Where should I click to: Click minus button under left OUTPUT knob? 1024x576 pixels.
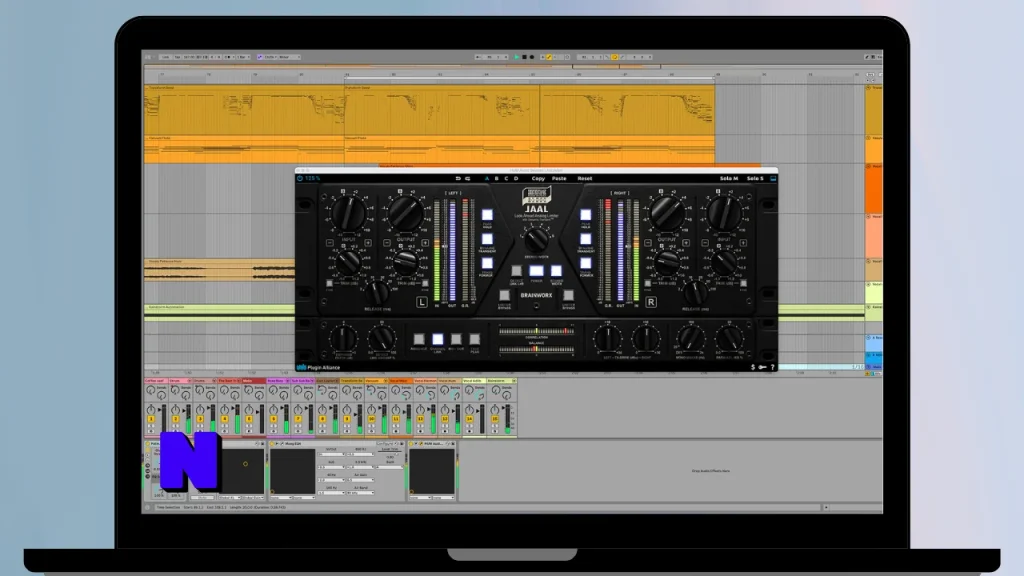click(387, 243)
